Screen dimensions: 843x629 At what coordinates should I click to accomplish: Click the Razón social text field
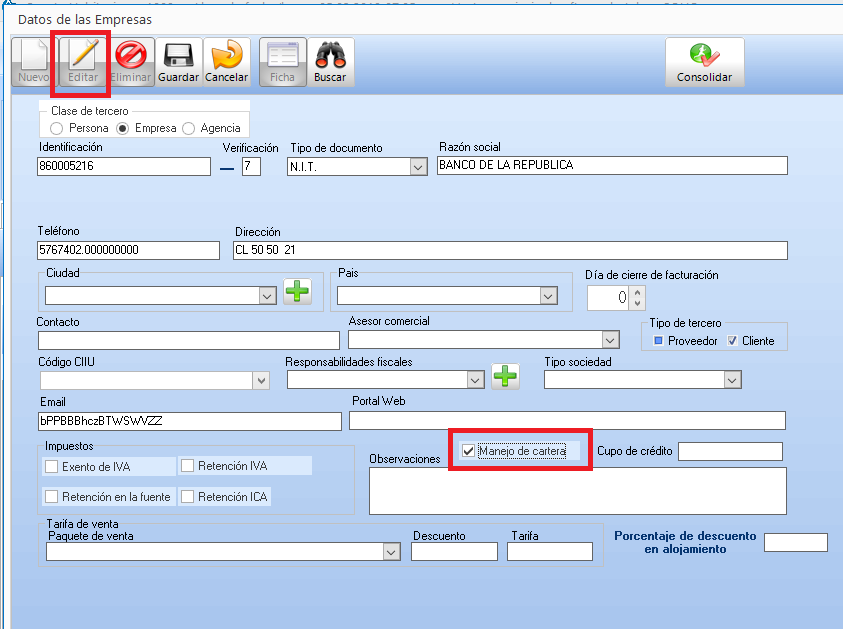pyautogui.click(x=612, y=166)
